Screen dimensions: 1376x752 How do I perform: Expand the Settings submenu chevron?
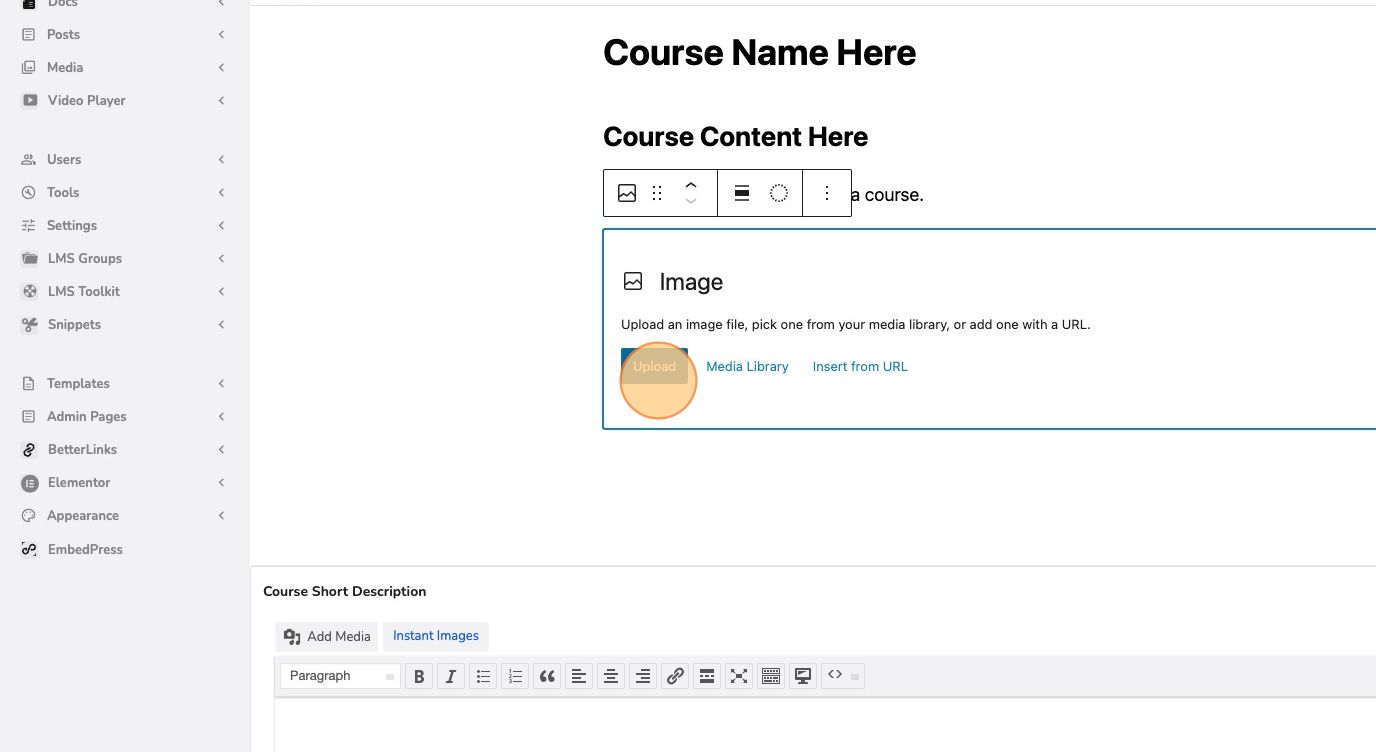[221, 225]
